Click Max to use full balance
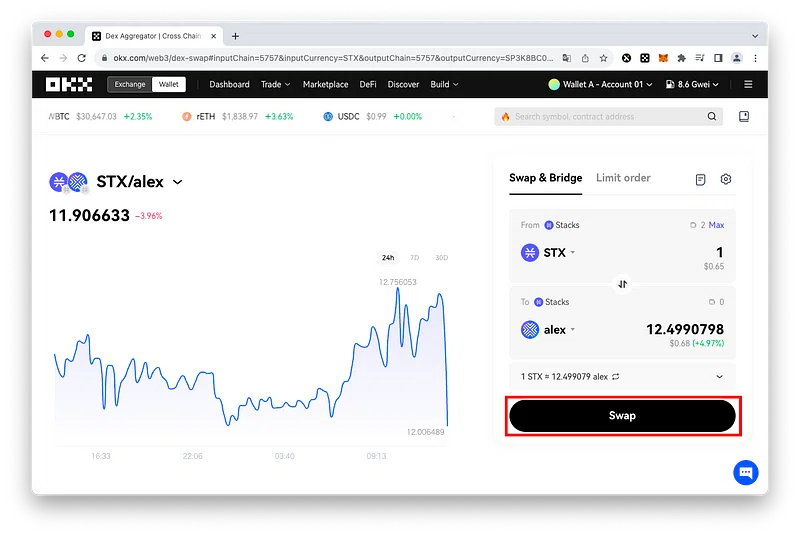Image resolution: width=800 pixels, height=537 pixels. (716, 225)
